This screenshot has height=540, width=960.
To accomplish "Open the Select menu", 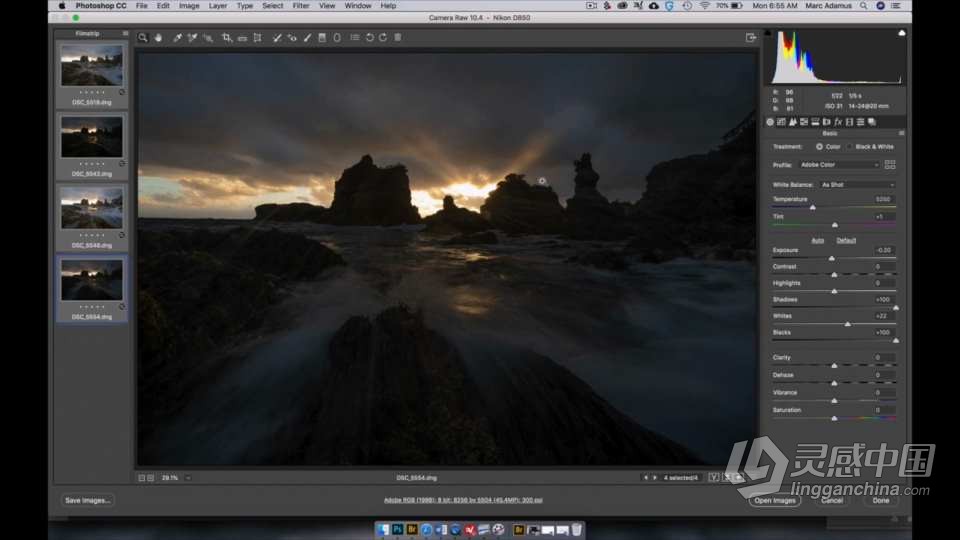I will click(x=272, y=6).
